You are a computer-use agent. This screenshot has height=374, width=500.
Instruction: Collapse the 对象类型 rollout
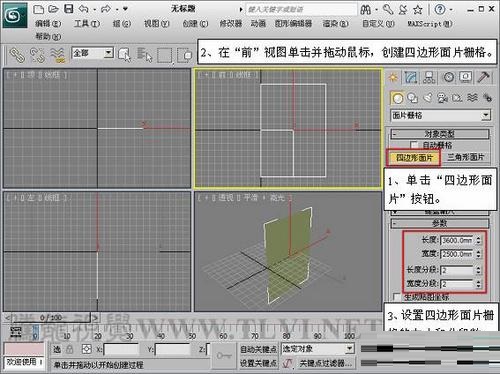[x=440, y=134]
